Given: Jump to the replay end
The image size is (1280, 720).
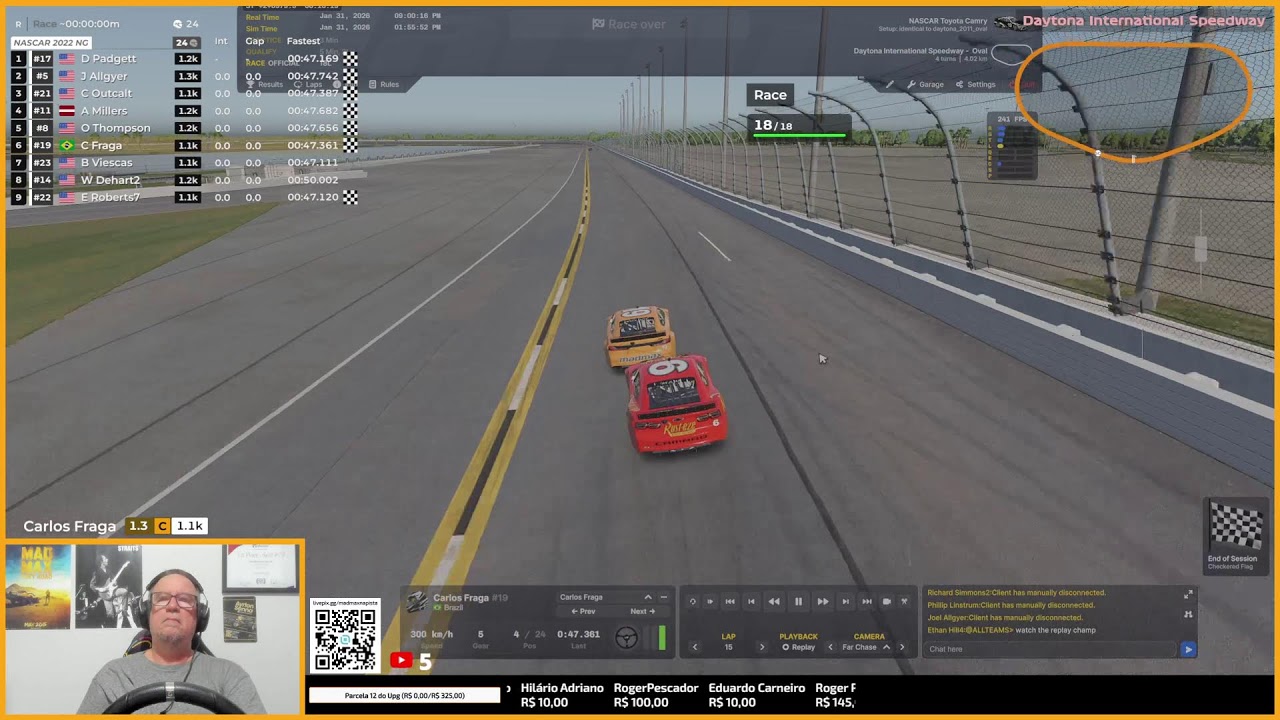Looking at the screenshot, I should [x=866, y=601].
